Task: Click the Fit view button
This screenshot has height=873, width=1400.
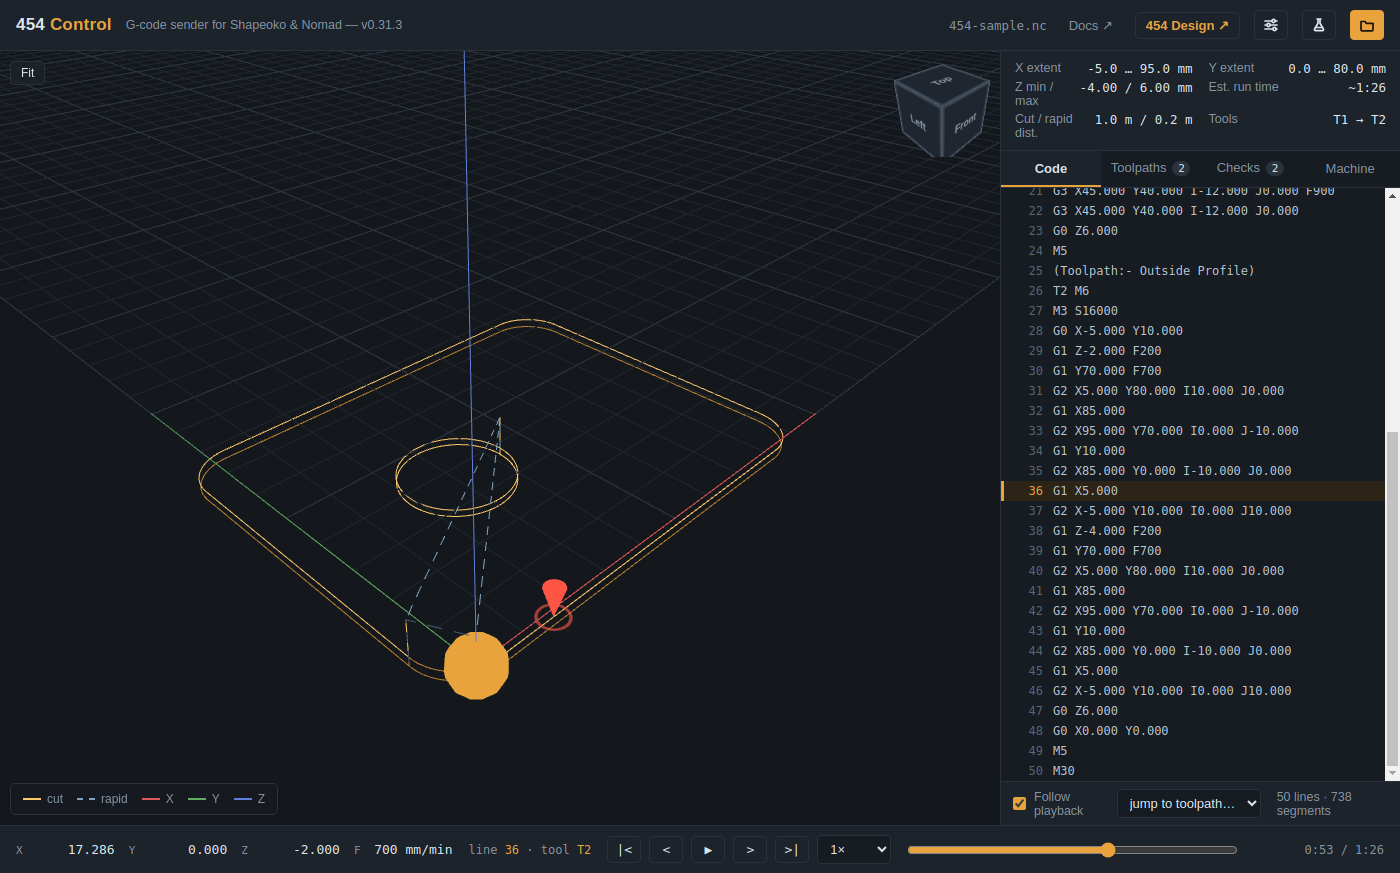Action: click(28, 73)
